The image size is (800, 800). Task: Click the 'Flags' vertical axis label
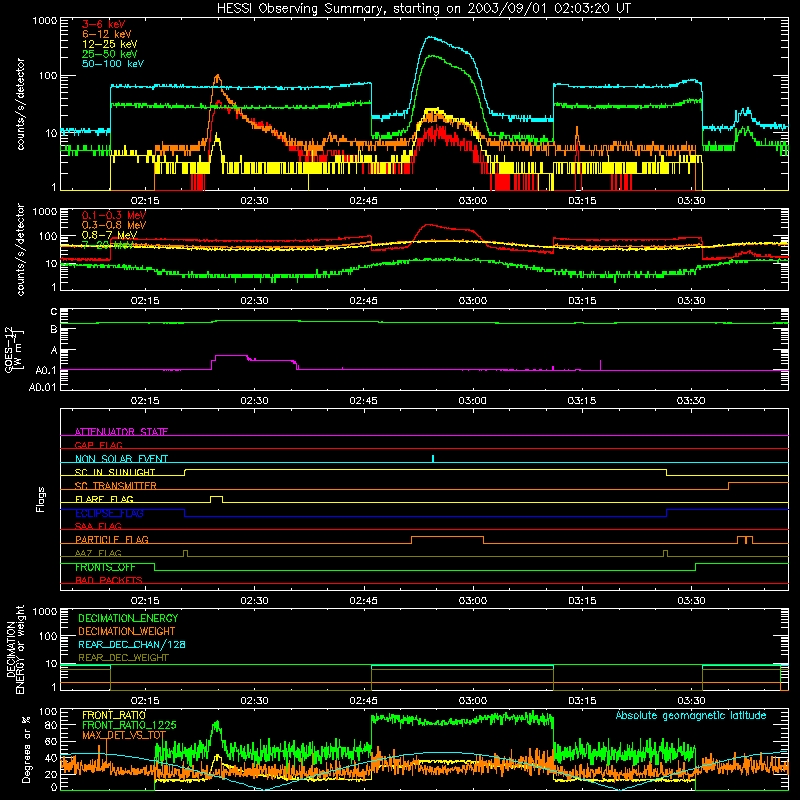[40, 499]
